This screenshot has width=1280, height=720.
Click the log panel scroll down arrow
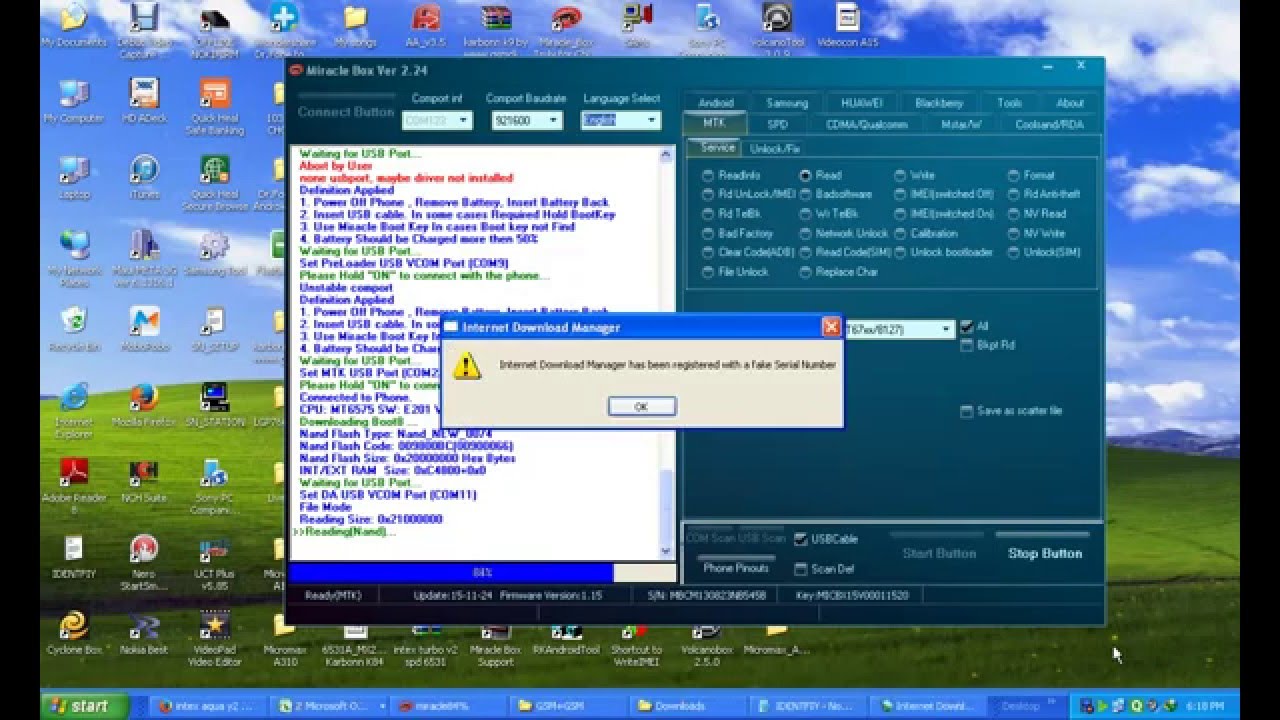tap(667, 551)
